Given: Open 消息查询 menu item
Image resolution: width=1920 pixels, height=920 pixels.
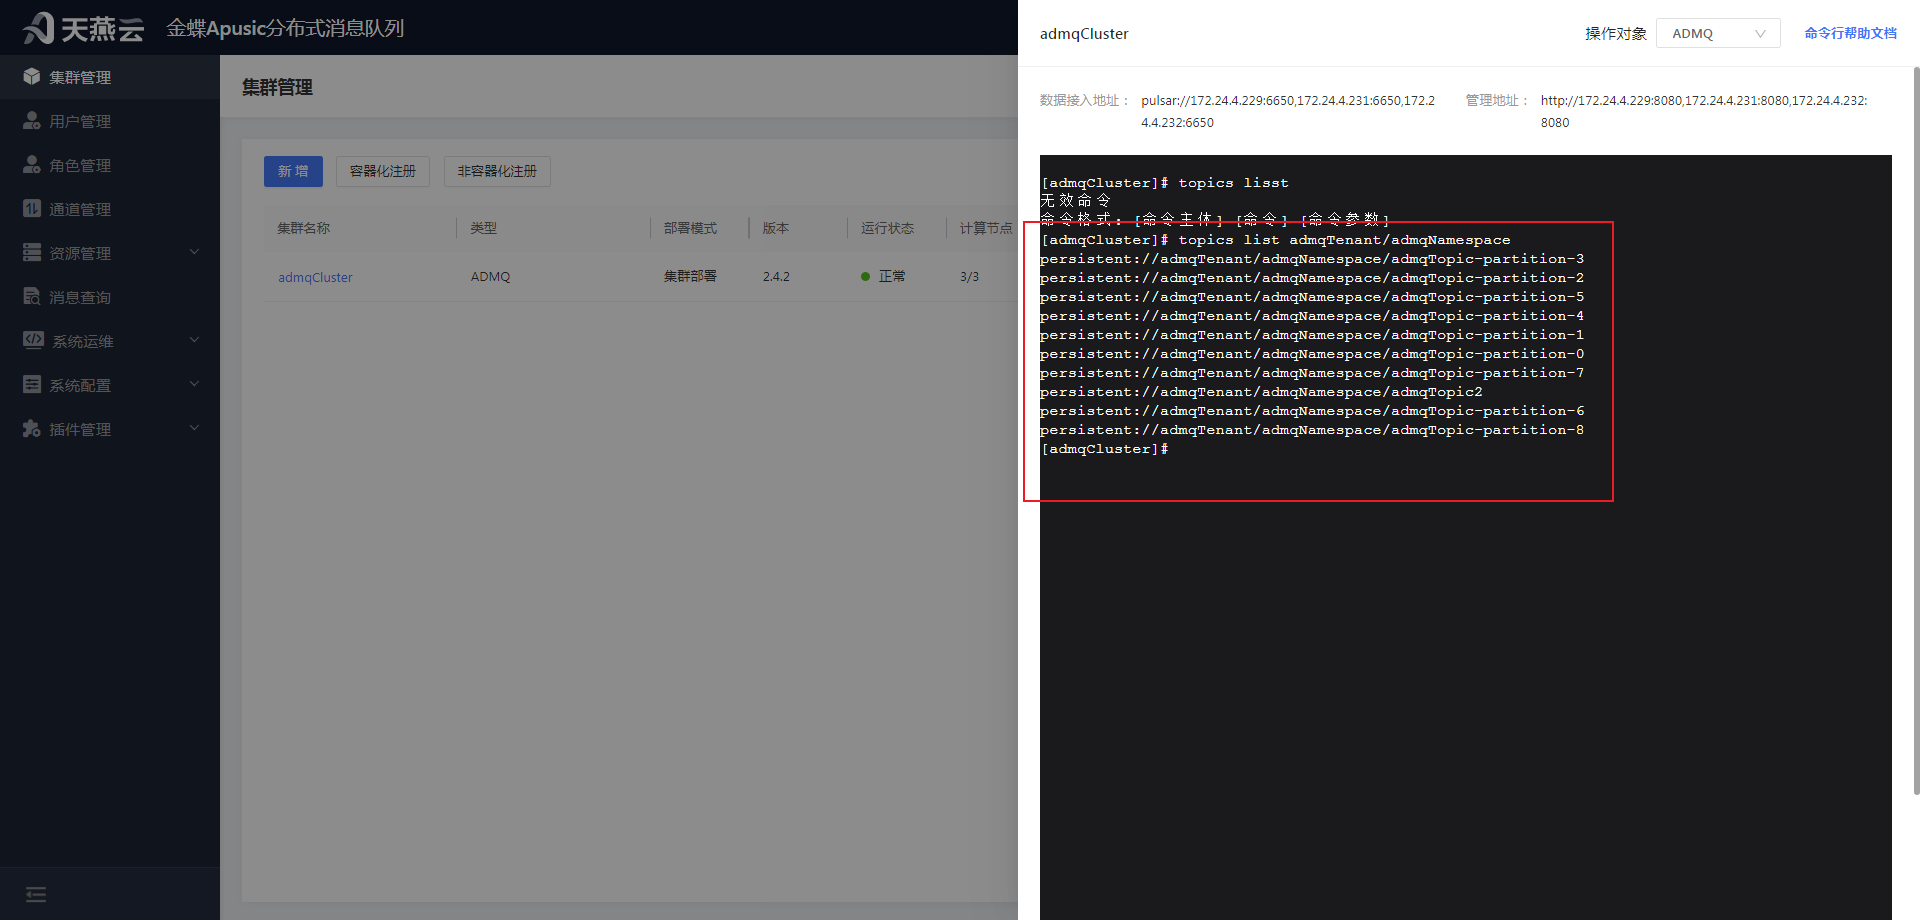Looking at the screenshot, I should point(110,297).
